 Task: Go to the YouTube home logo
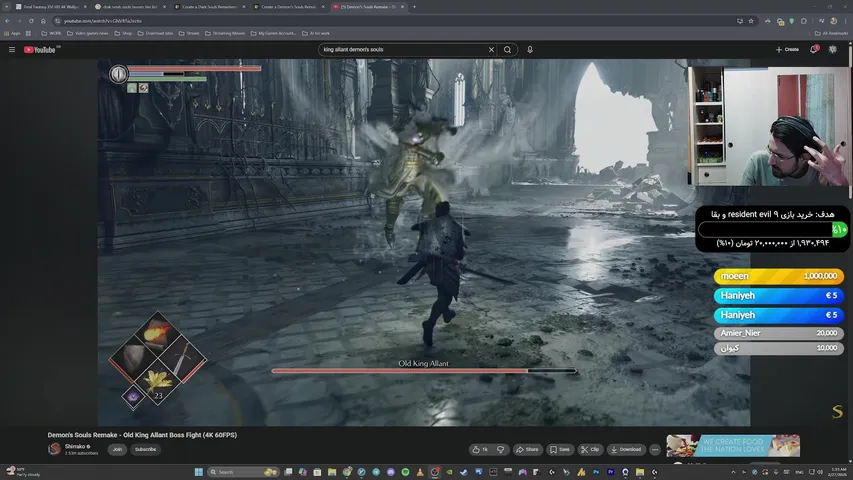(40, 50)
